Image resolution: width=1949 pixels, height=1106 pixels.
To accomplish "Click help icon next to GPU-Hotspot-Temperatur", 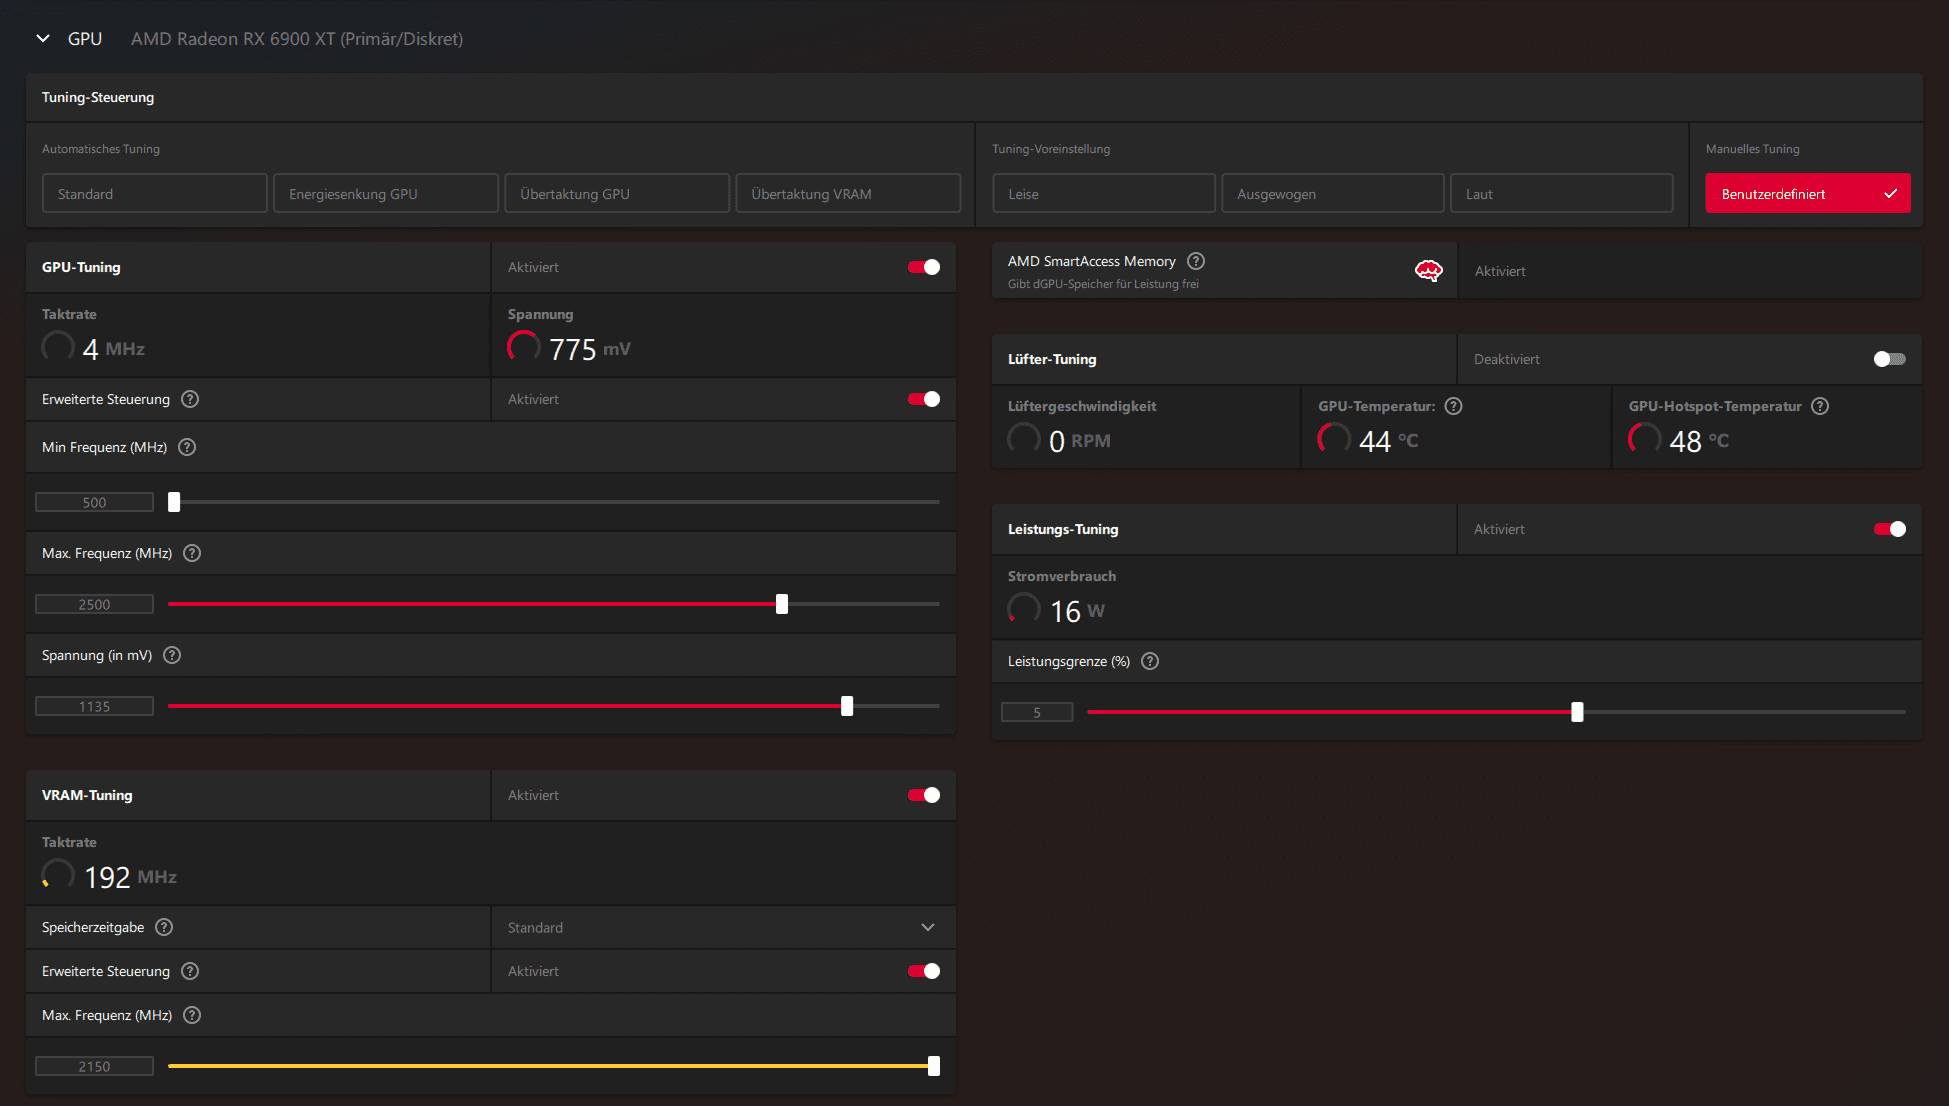I will pyautogui.click(x=1820, y=406).
